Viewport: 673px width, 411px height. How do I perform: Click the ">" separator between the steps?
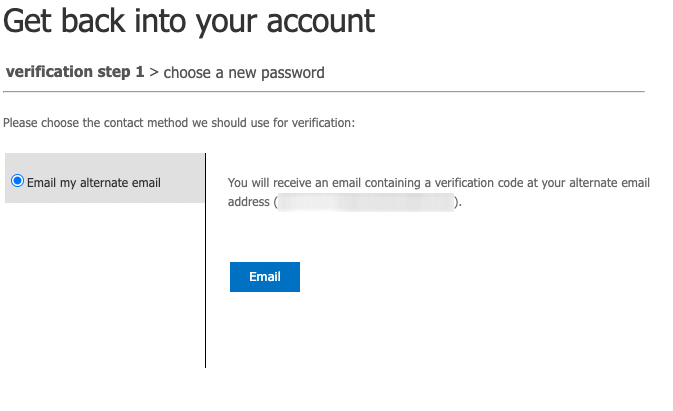154,73
